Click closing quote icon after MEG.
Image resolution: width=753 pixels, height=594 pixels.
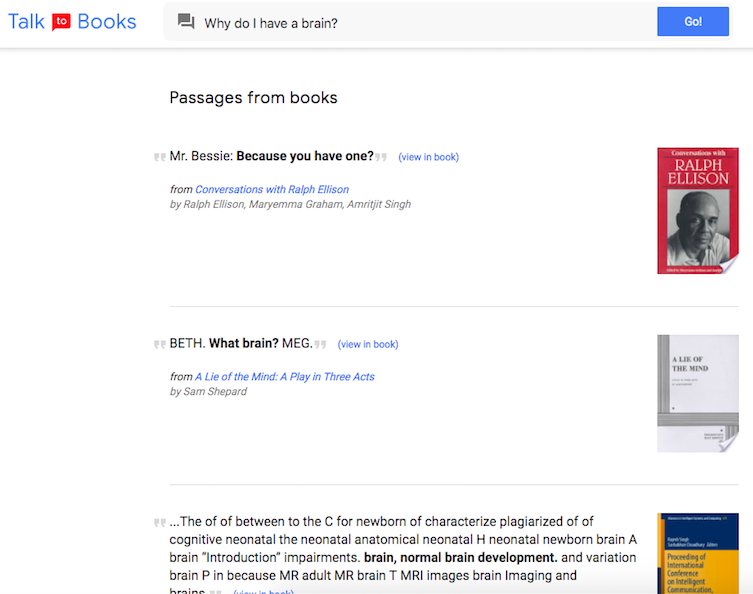tap(321, 344)
